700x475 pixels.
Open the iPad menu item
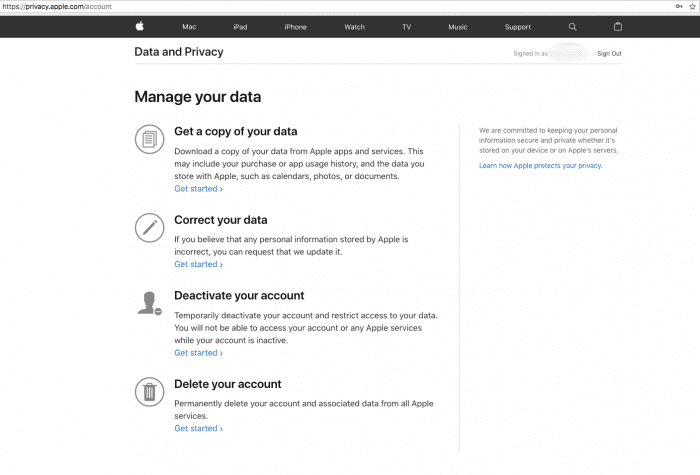pos(240,27)
